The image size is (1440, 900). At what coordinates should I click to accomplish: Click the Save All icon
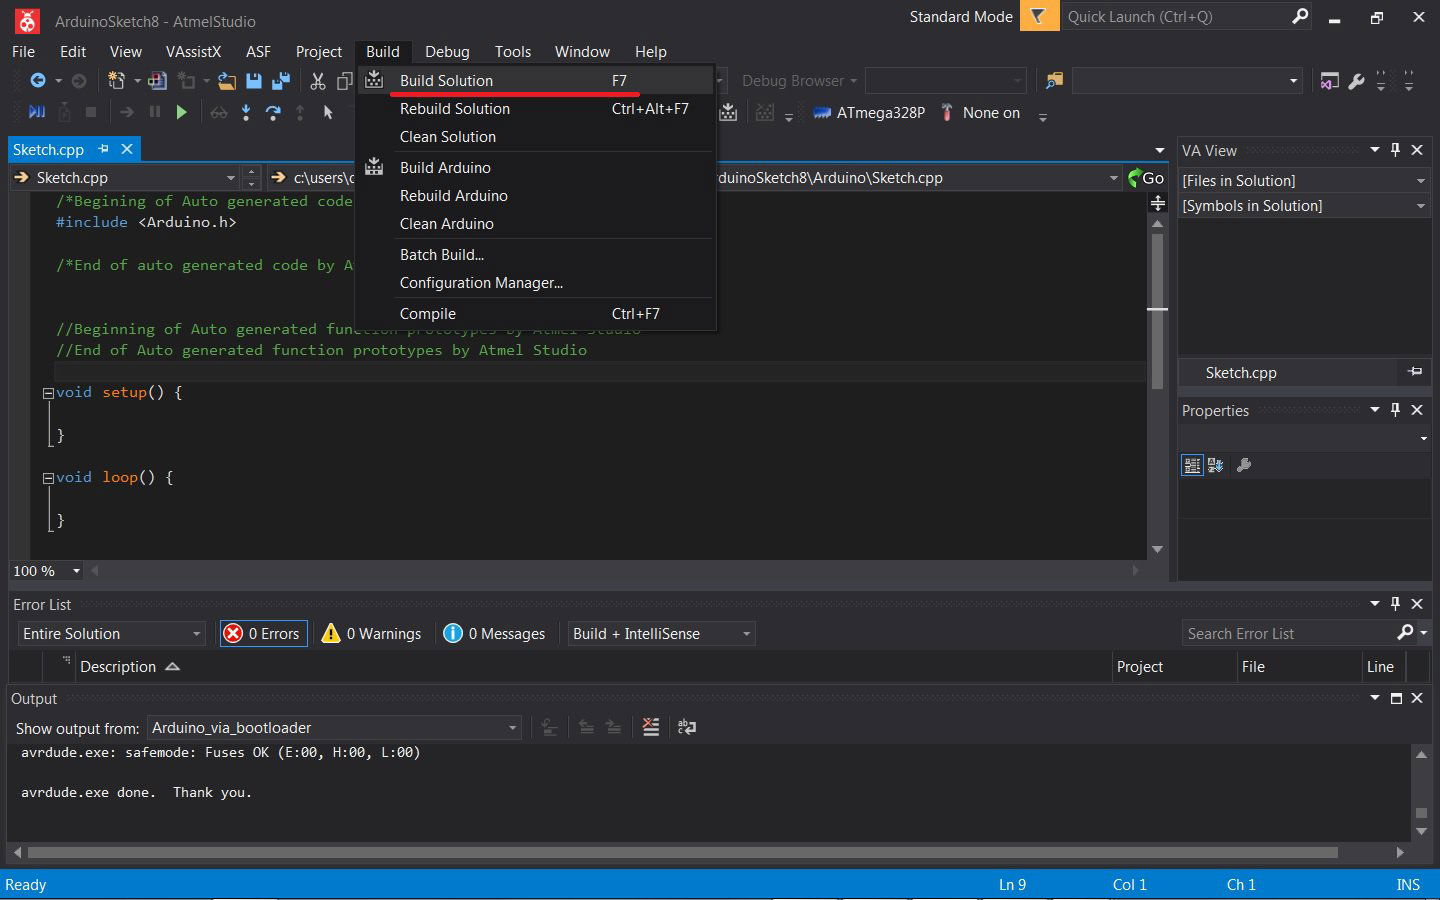click(x=281, y=81)
